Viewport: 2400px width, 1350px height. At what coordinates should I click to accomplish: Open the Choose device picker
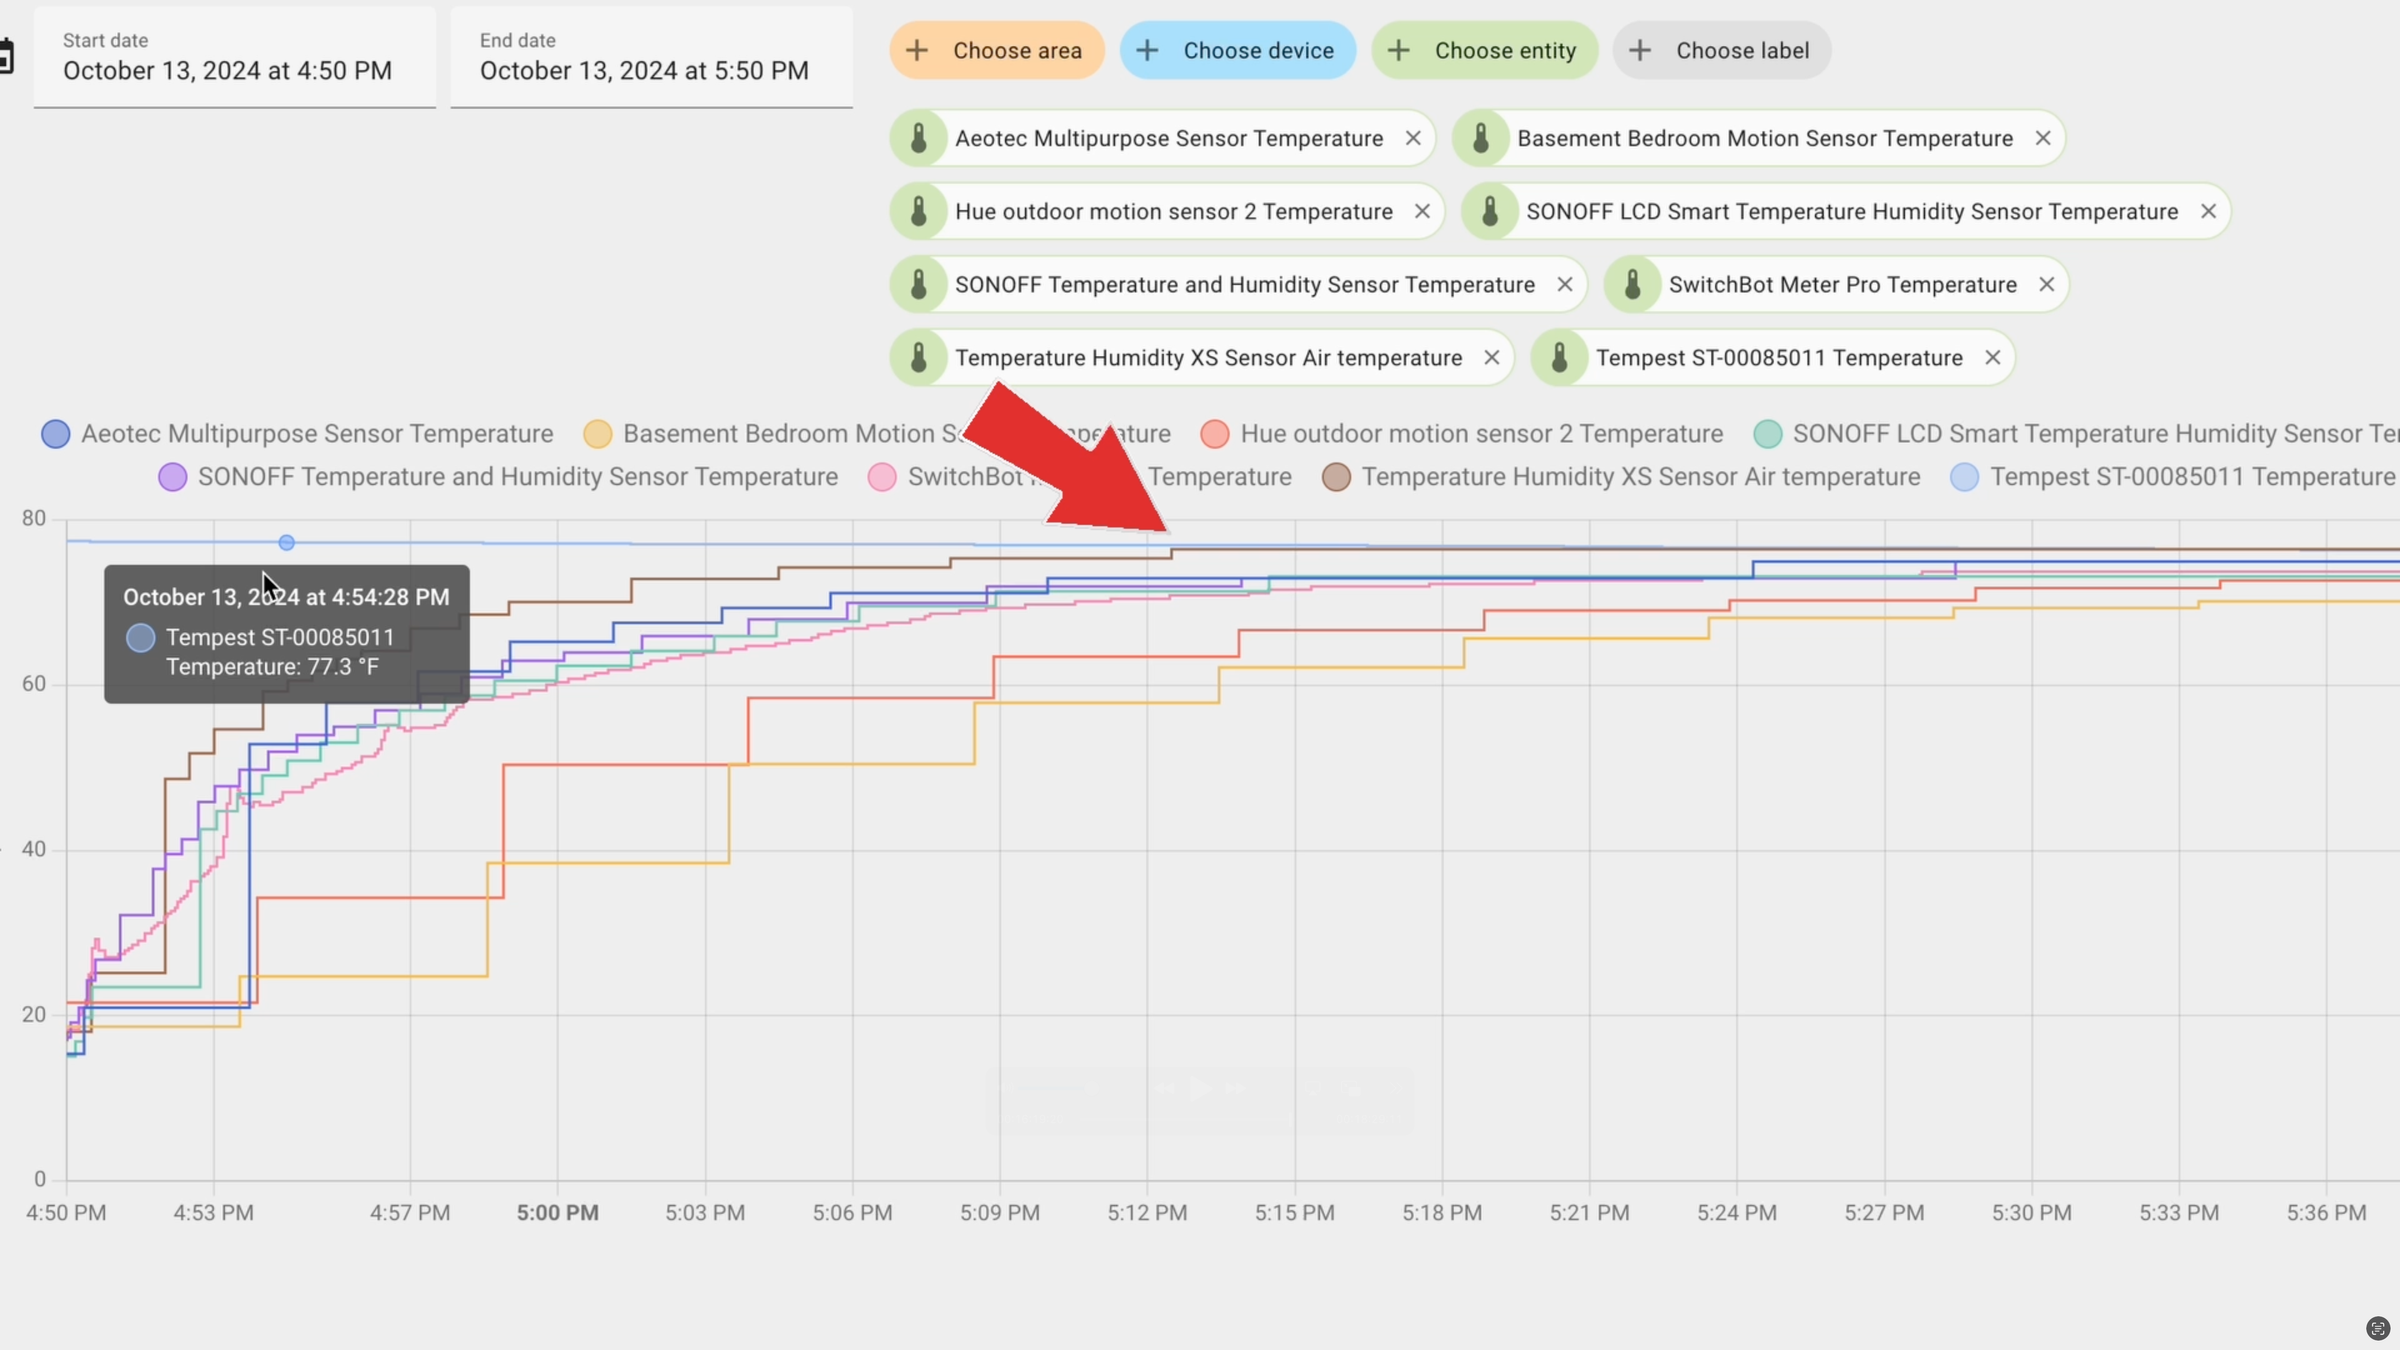pyautogui.click(x=1237, y=50)
